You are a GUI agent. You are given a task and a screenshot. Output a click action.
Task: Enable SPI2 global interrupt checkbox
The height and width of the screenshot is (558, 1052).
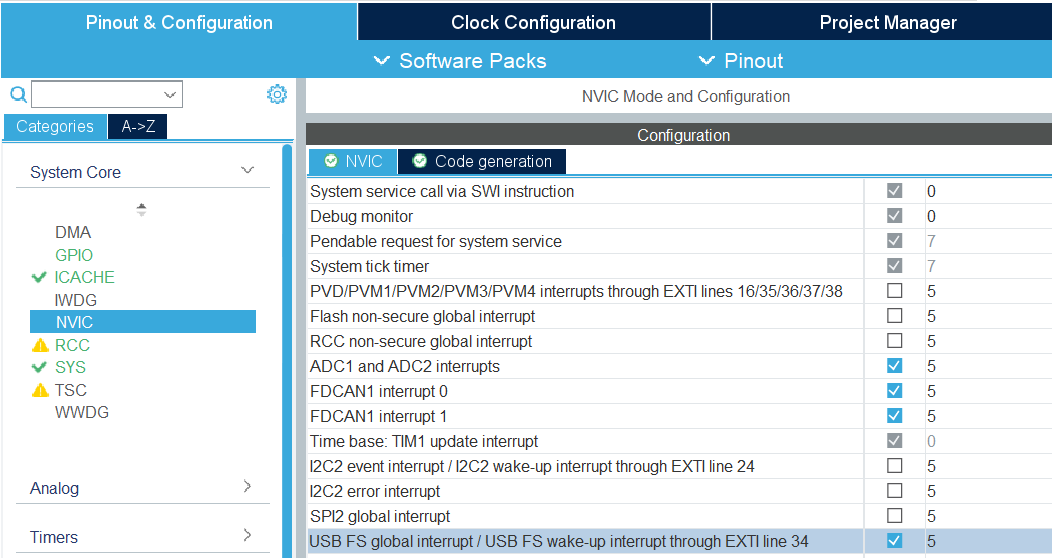click(894, 516)
